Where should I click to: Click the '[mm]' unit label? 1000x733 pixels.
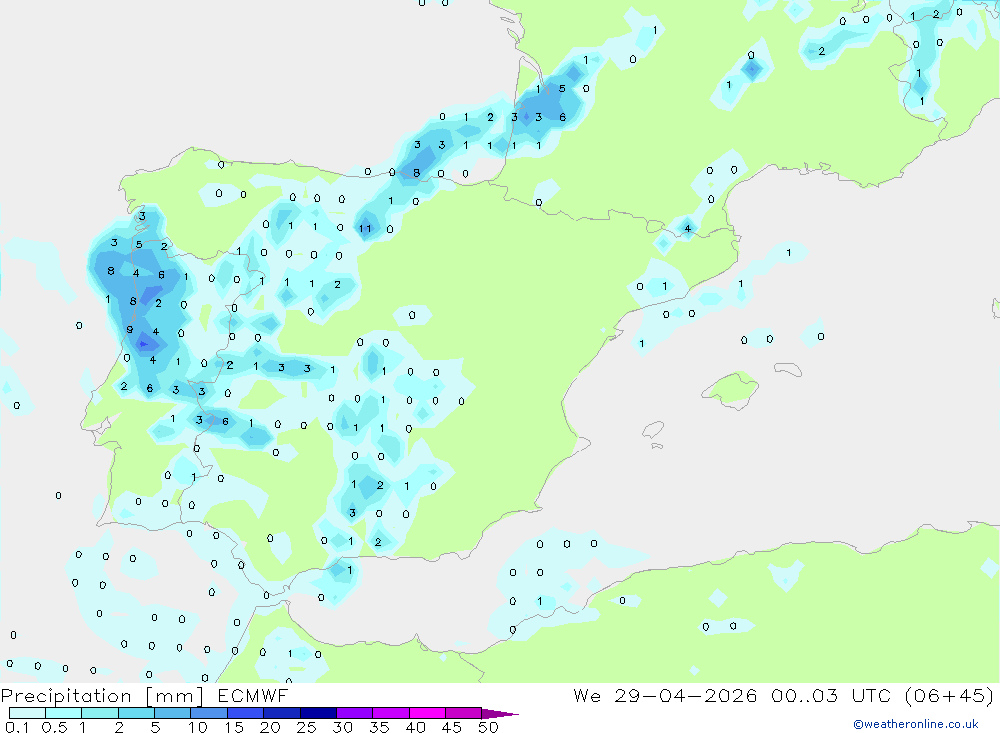point(175,696)
